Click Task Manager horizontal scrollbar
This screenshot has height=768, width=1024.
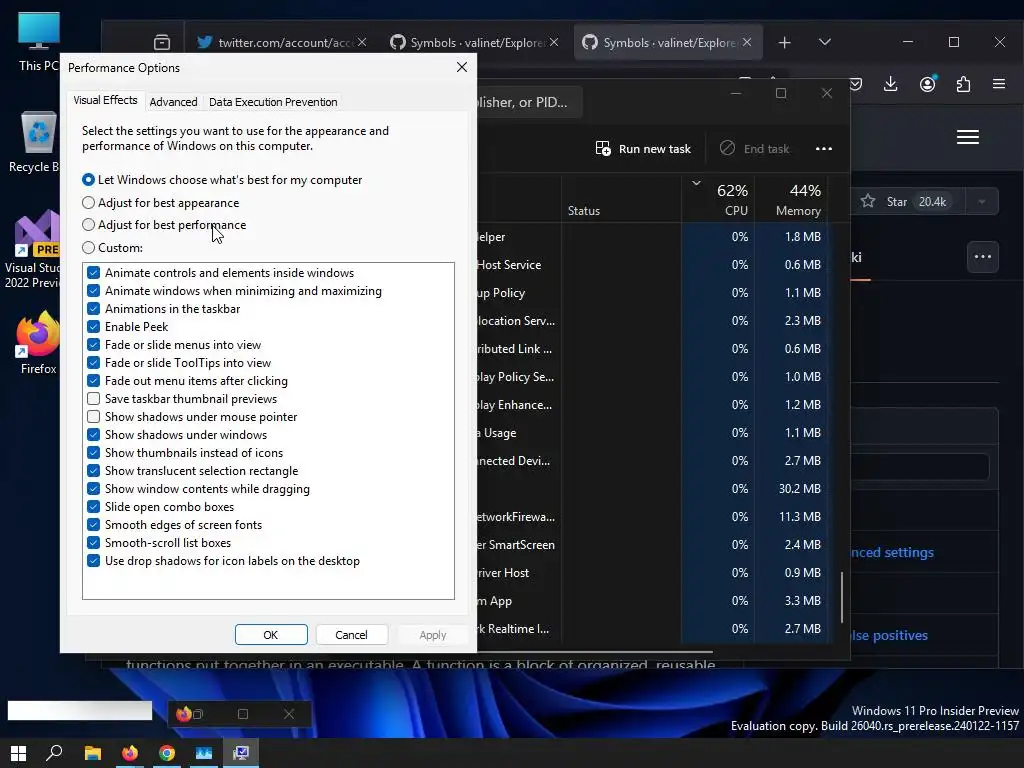tap(594, 651)
